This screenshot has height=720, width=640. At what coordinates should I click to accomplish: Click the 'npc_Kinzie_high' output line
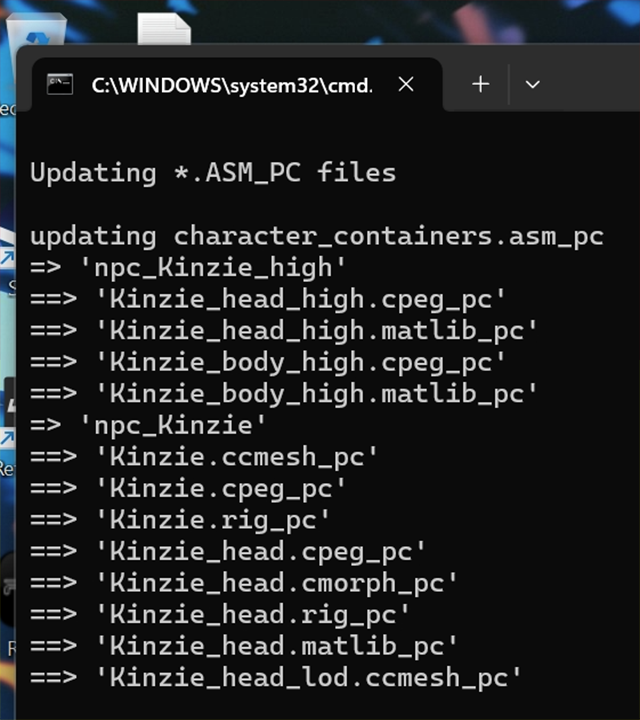pyautogui.click(x=188, y=268)
